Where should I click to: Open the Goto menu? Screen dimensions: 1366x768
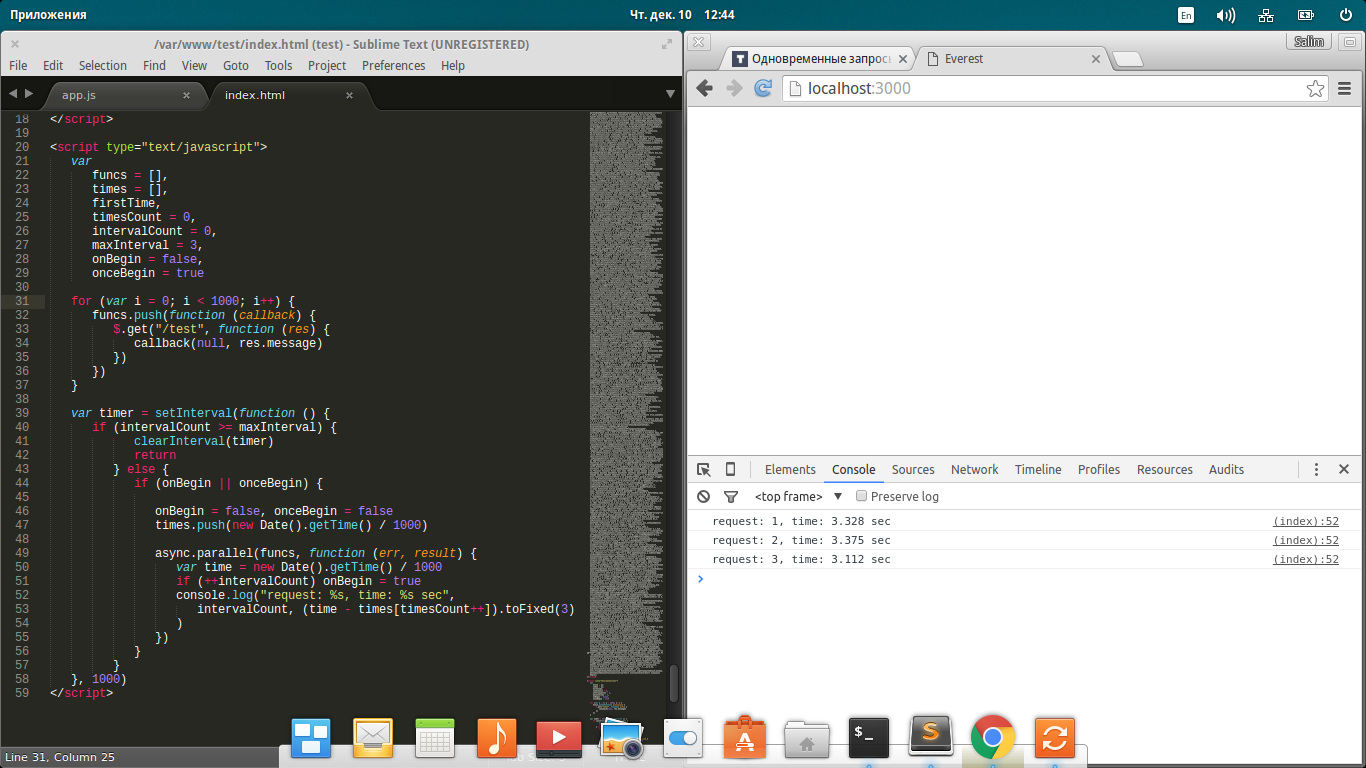point(236,65)
